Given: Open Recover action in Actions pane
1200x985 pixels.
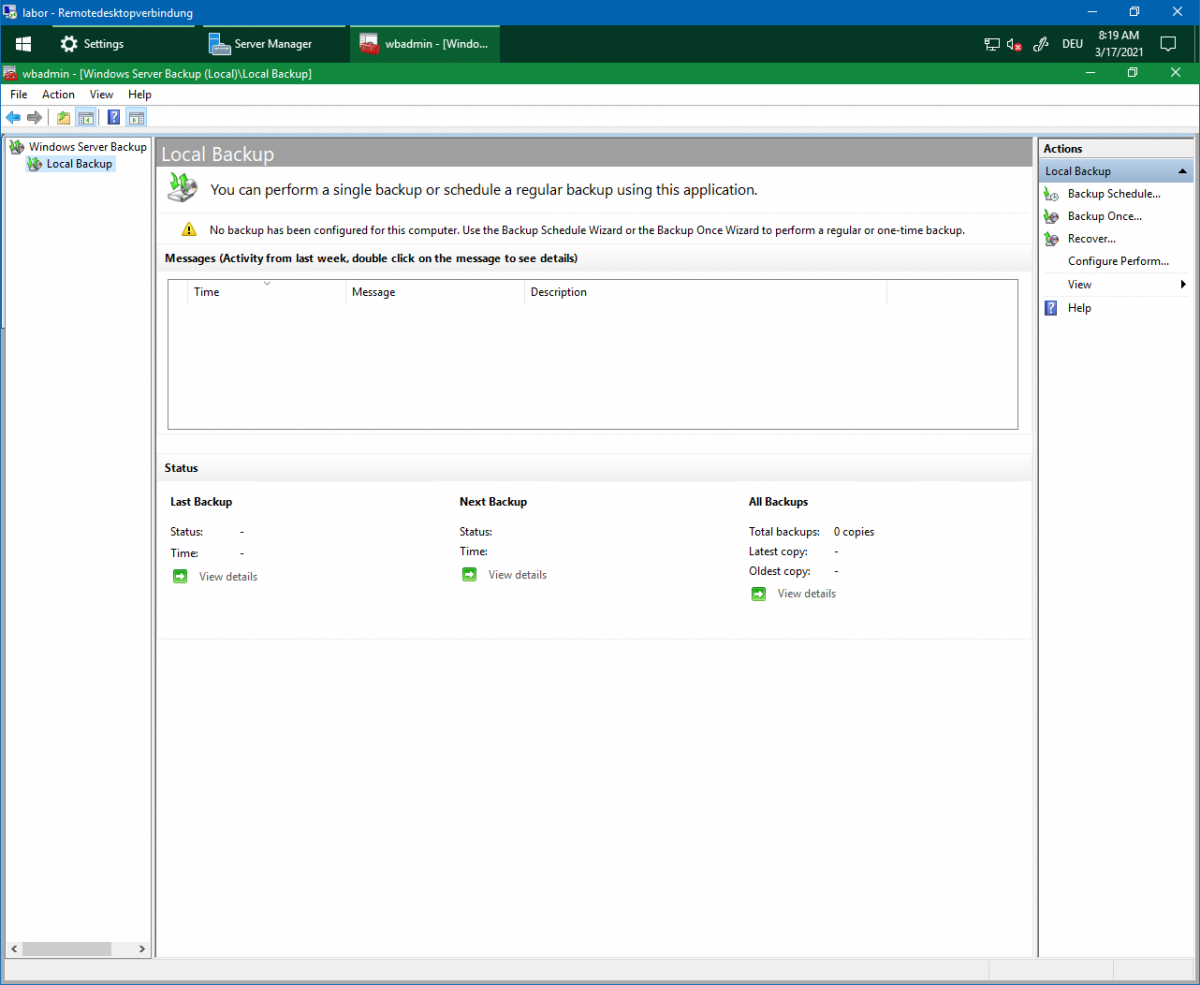Looking at the screenshot, I should pyautogui.click(x=1091, y=239).
